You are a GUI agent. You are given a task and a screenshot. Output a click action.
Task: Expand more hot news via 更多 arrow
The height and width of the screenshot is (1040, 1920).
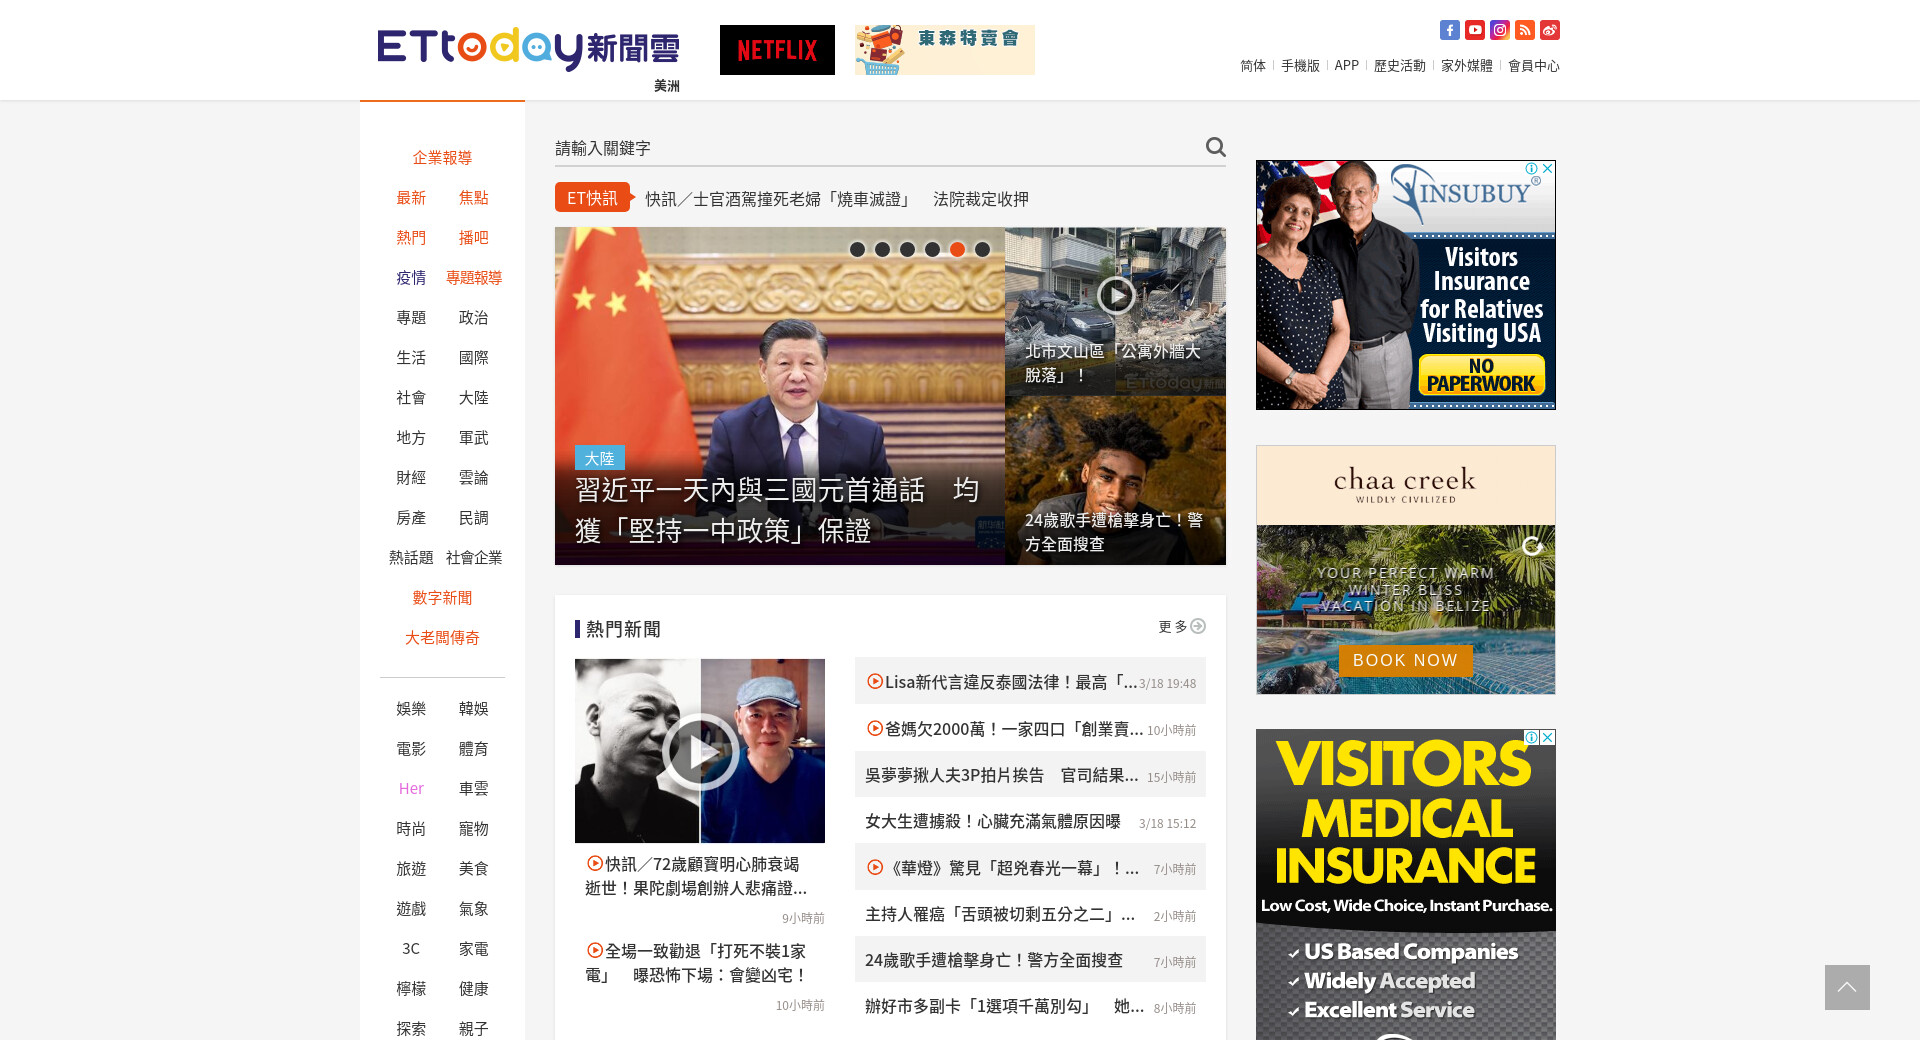pos(1197,626)
